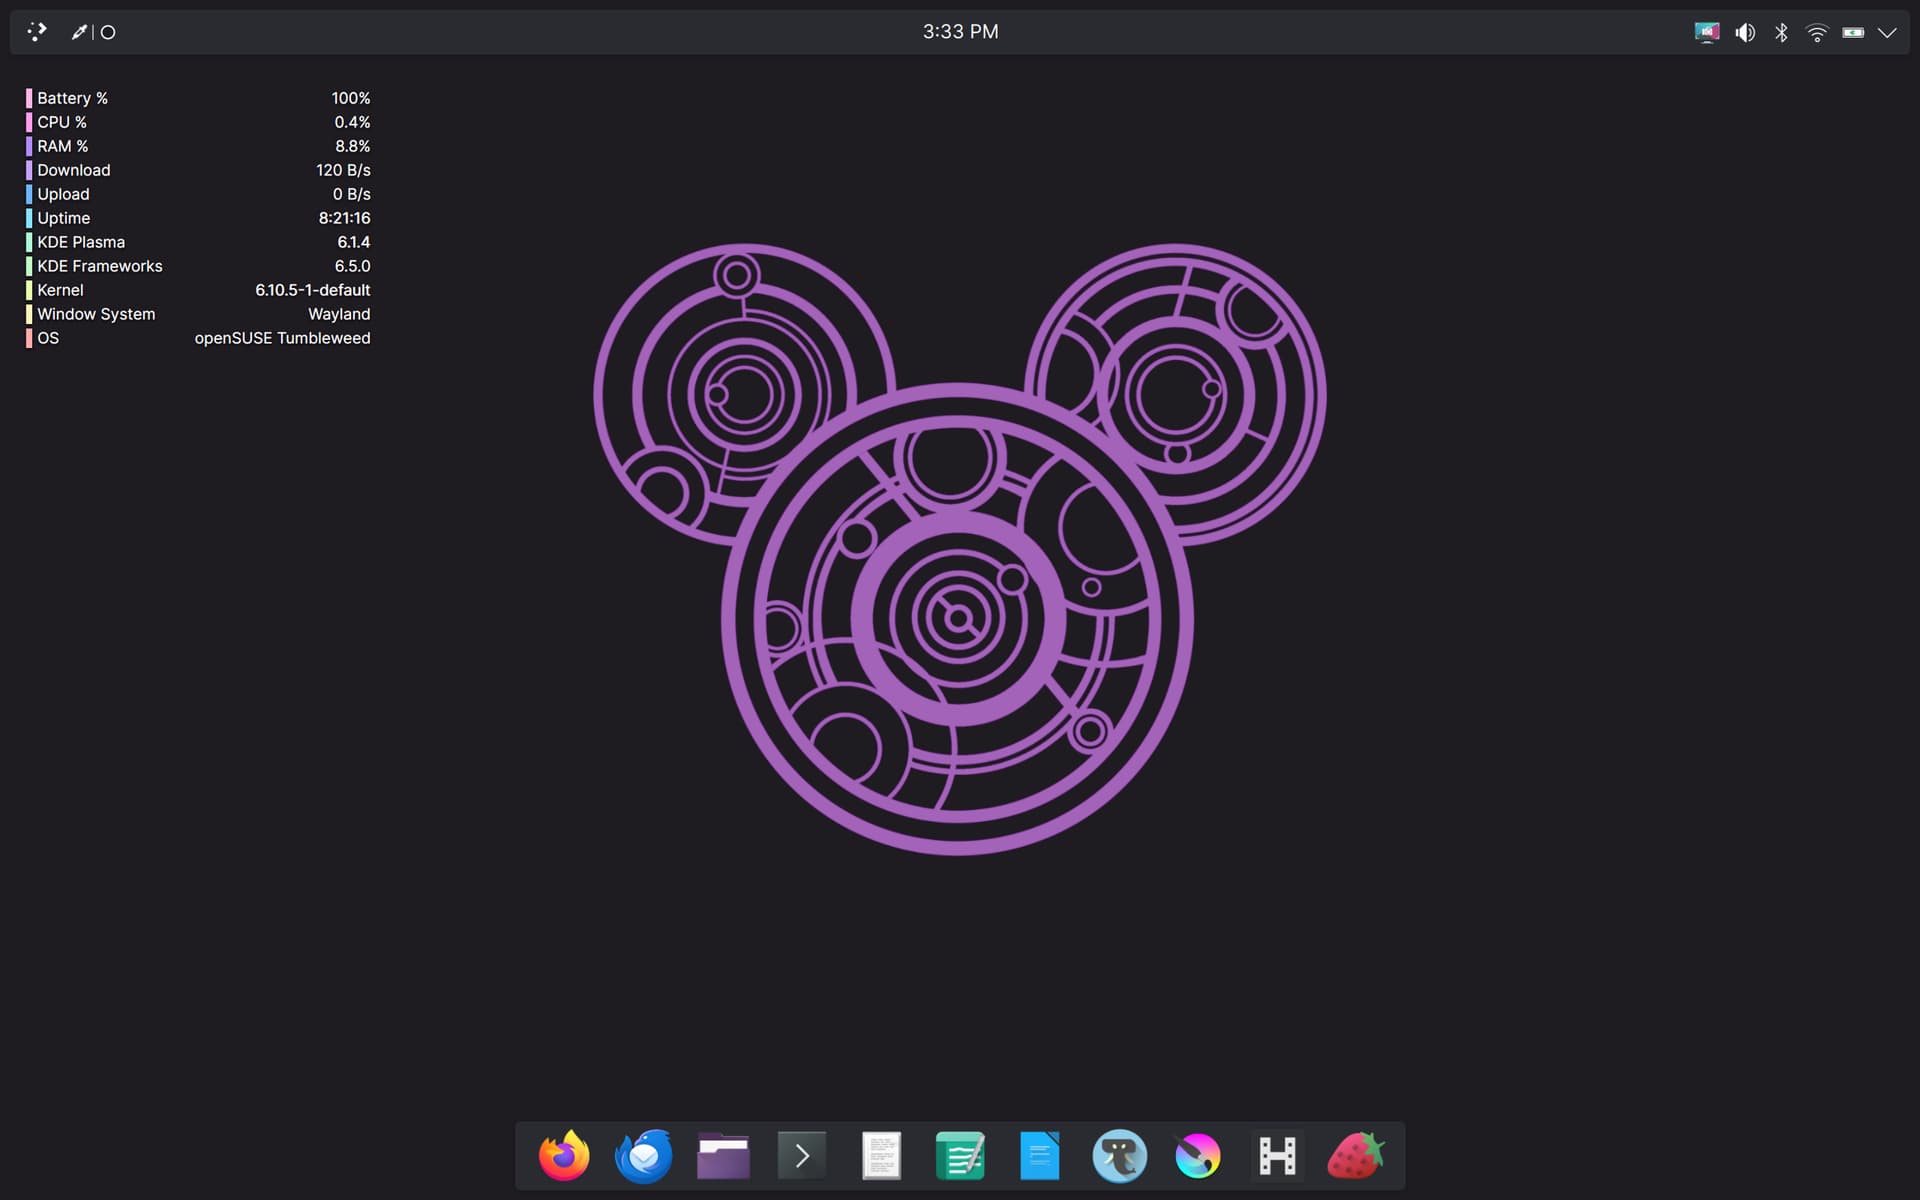Click the openSUSE Tumbleweed OS value
This screenshot has height=1200, width=1920.
coord(282,338)
